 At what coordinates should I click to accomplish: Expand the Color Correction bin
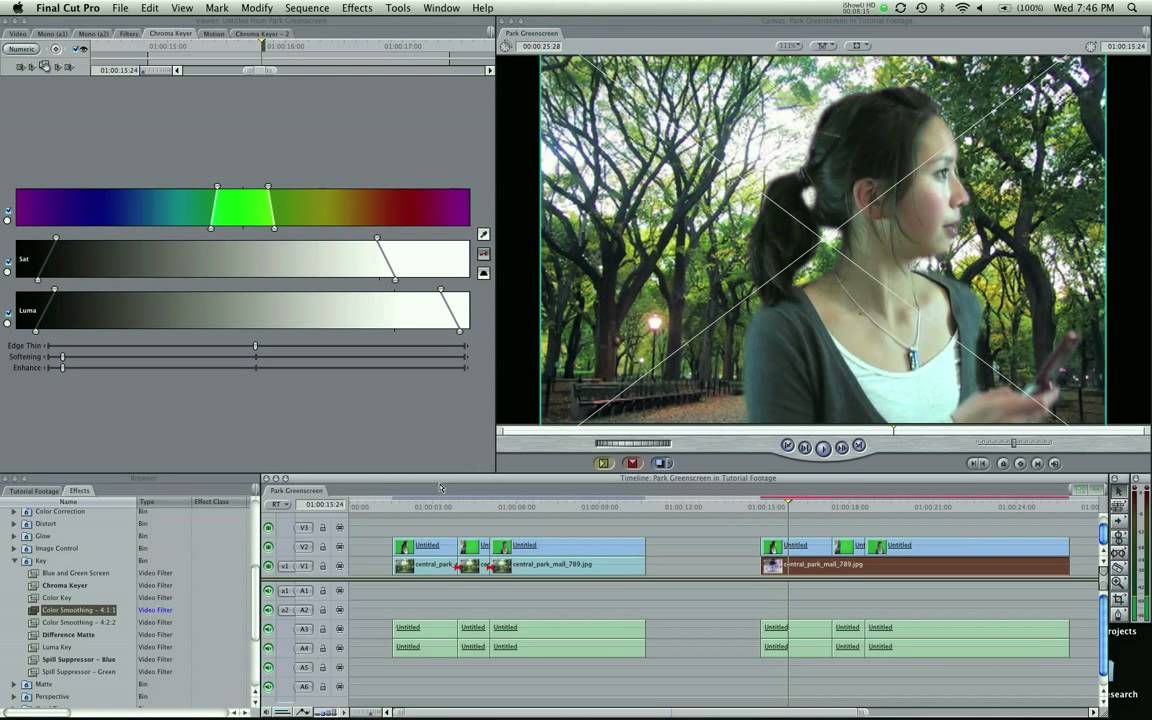click(x=14, y=511)
